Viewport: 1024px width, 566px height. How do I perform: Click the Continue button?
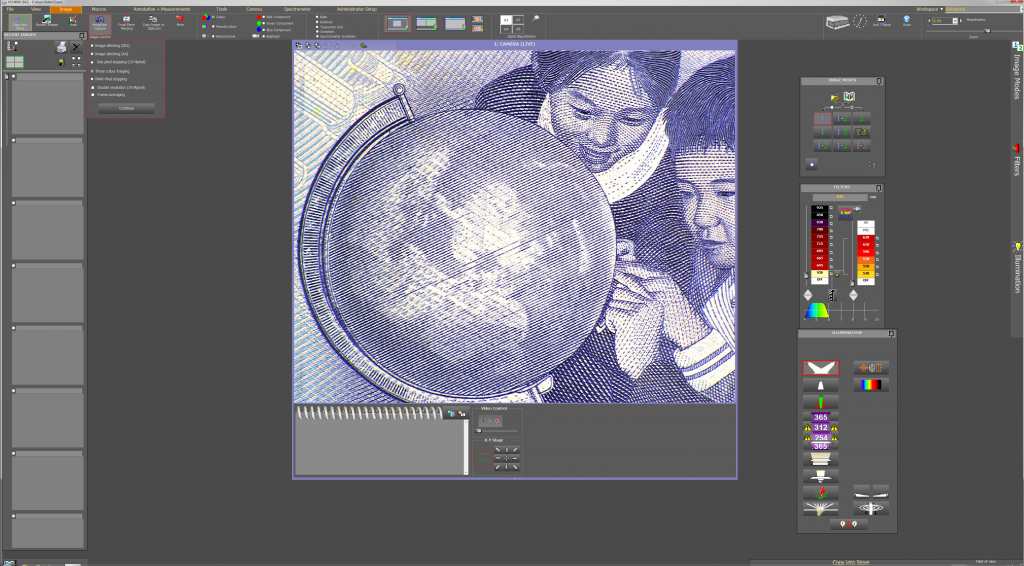click(126, 108)
